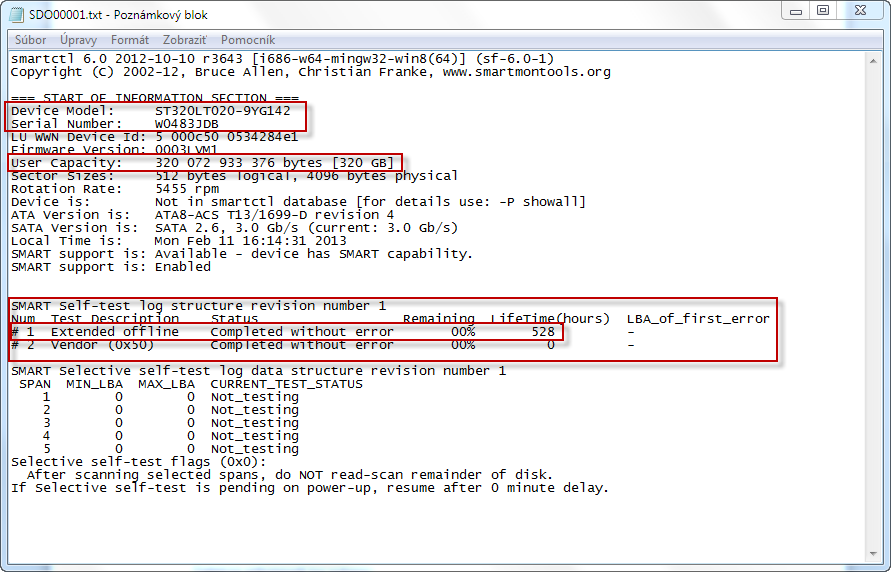Click the scrollbar down arrow
The height and width of the screenshot is (572, 891).
873,554
